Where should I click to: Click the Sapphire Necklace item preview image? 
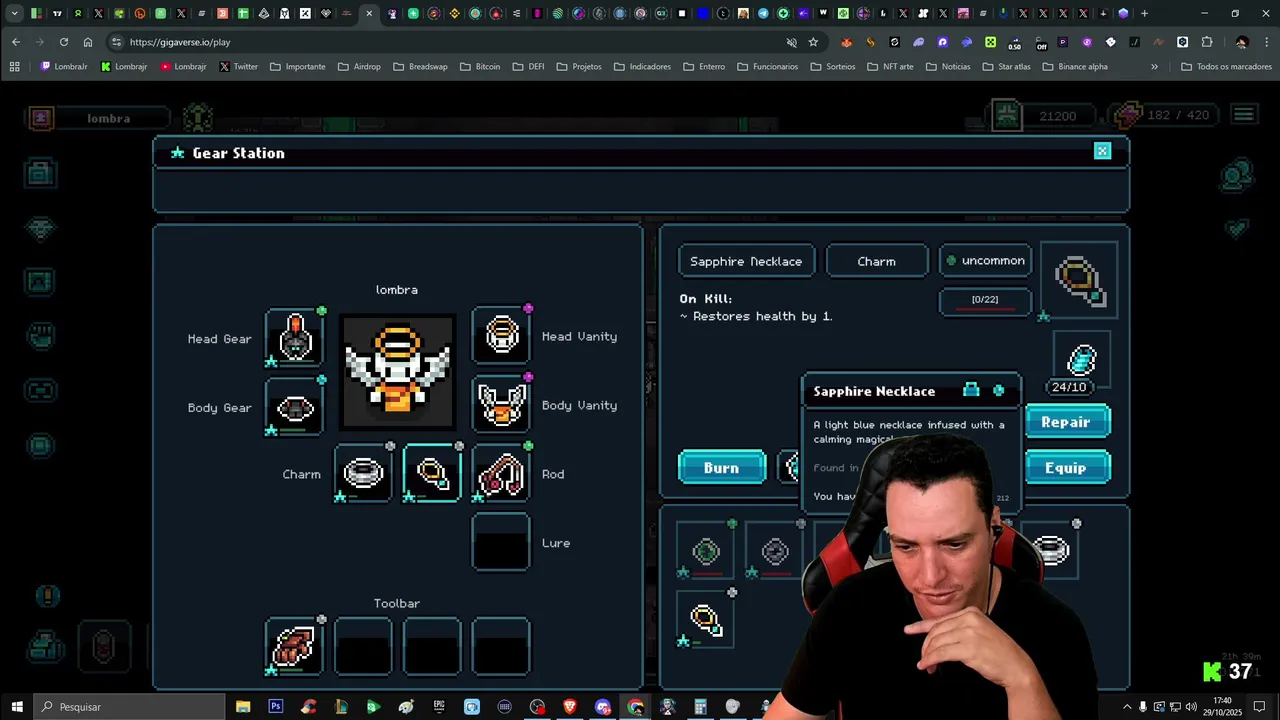pos(1079,280)
